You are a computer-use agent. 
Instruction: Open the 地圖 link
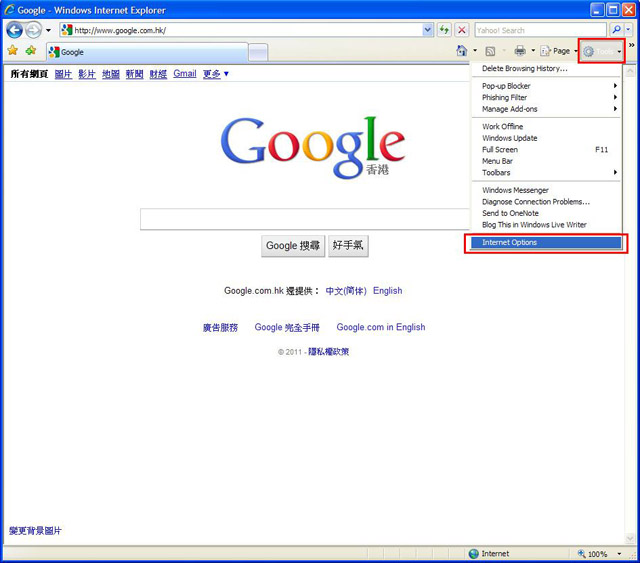pyautogui.click(x=111, y=74)
